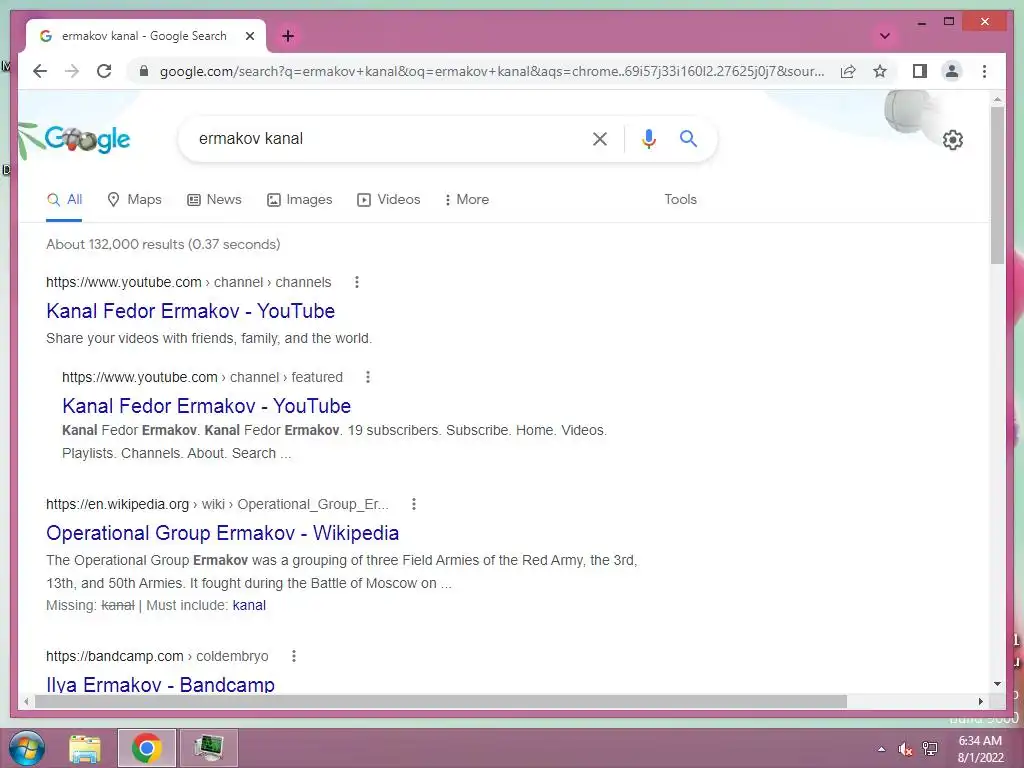Click the address bar URL
The image size is (1024, 768).
492,71
